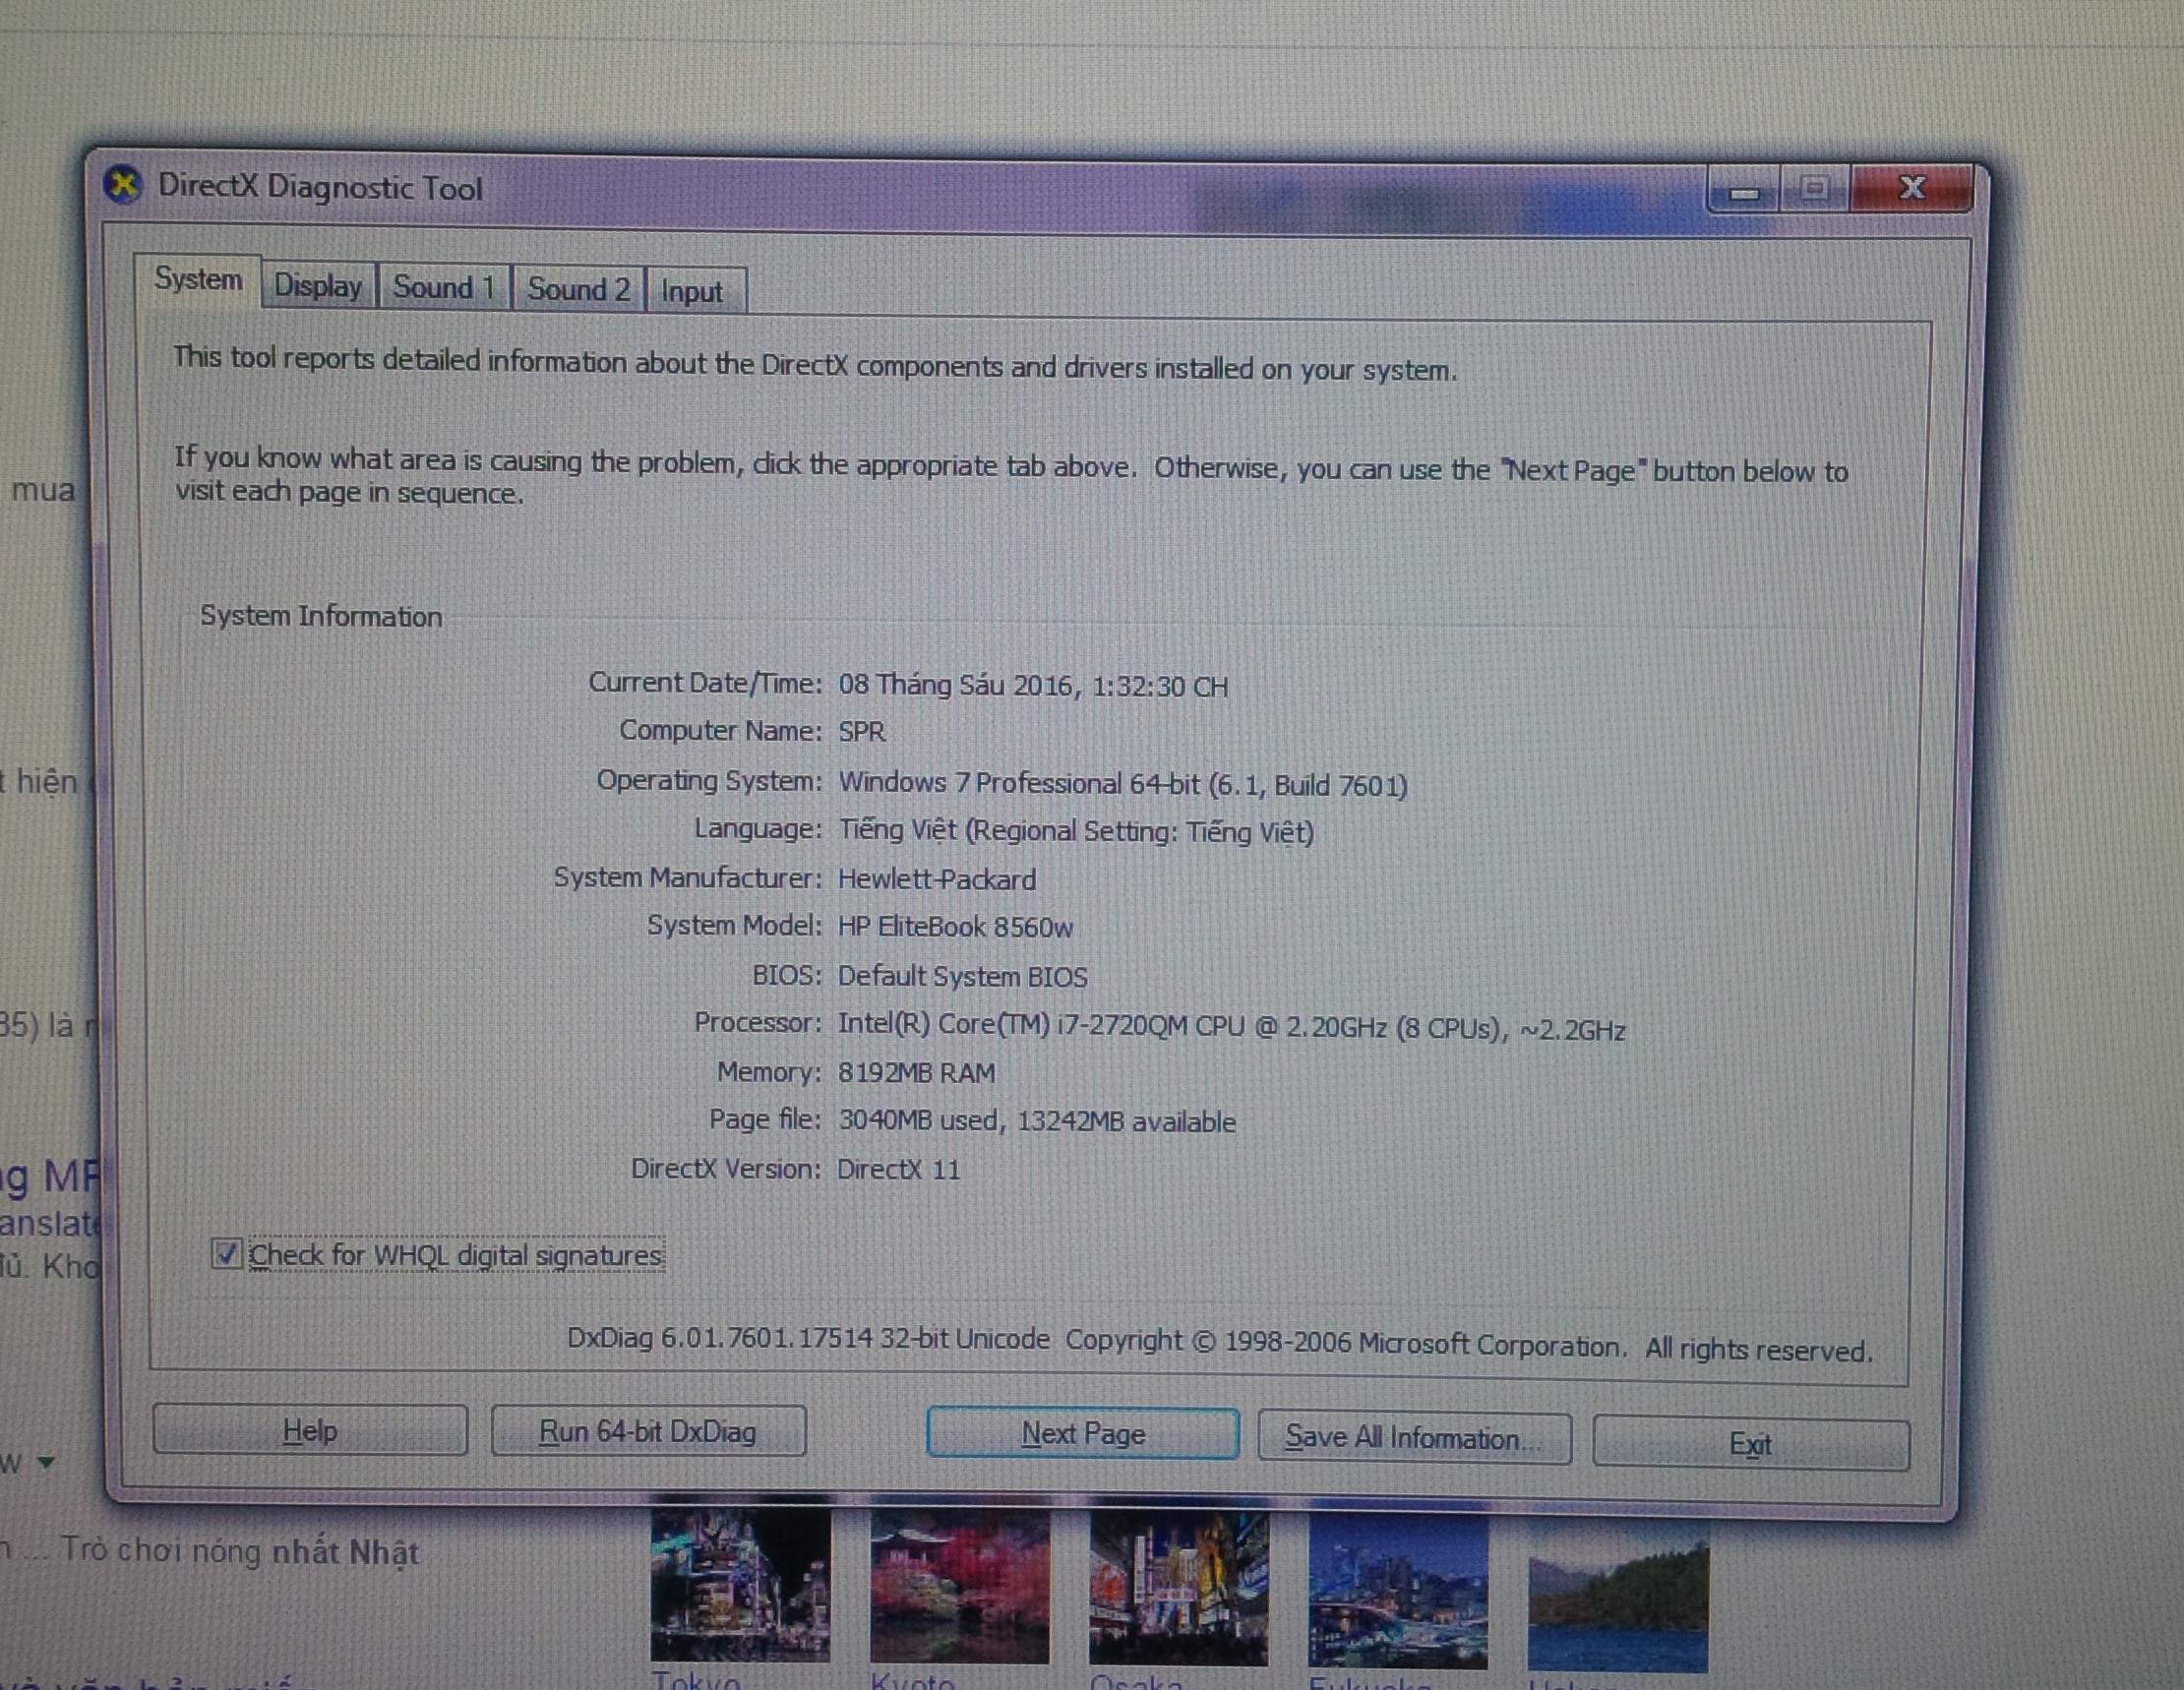Click the dropdown arrow in background browser
The width and height of the screenshot is (2184, 1690).
click(x=46, y=1462)
